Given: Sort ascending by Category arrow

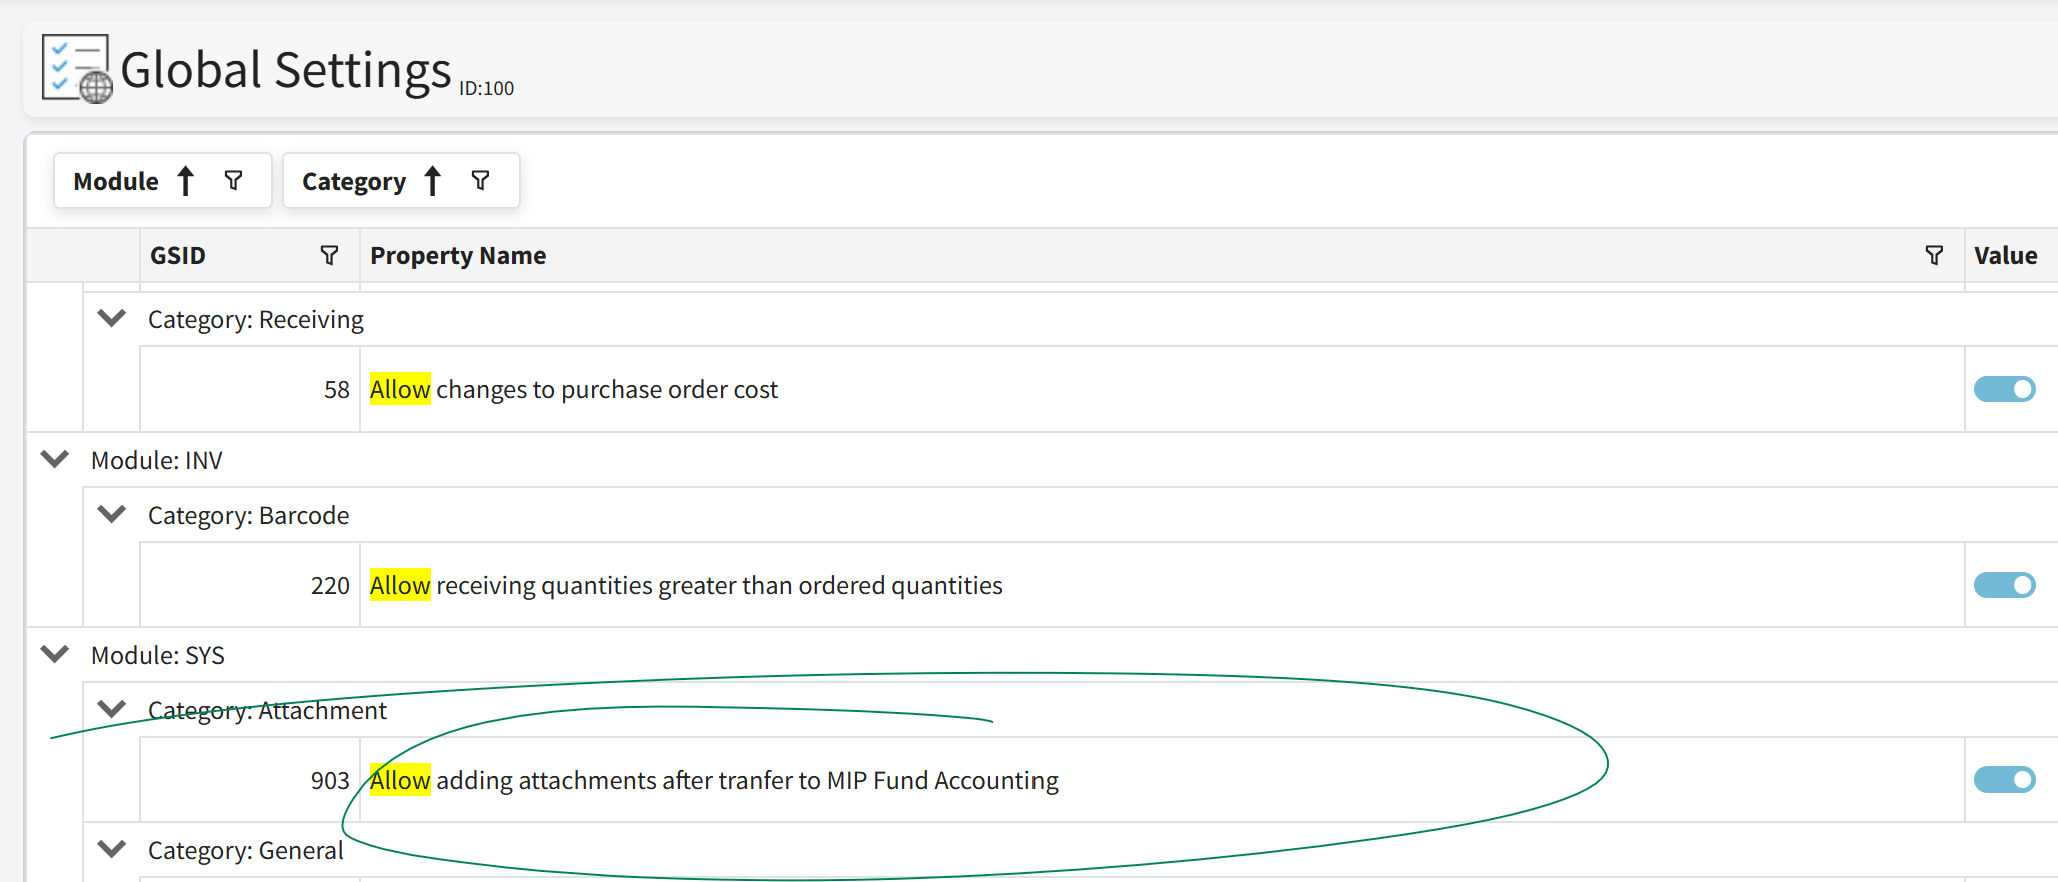Looking at the screenshot, I should 433,181.
